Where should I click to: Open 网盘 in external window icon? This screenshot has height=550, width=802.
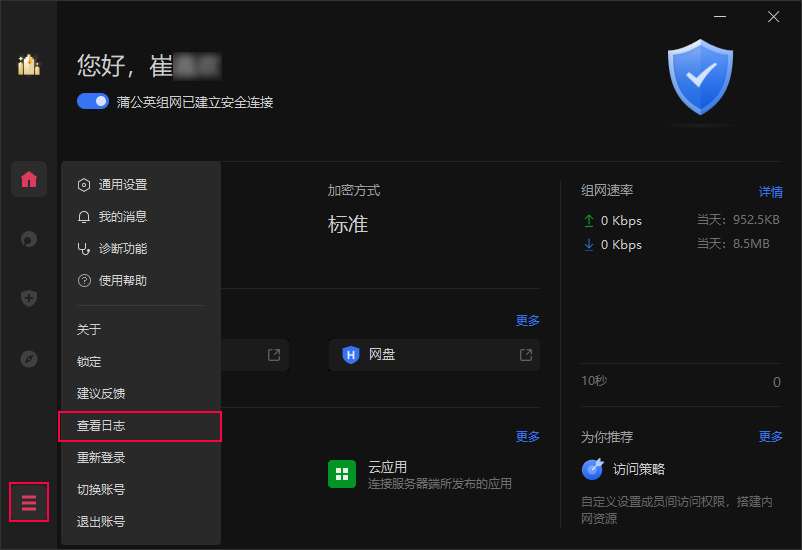pos(526,355)
